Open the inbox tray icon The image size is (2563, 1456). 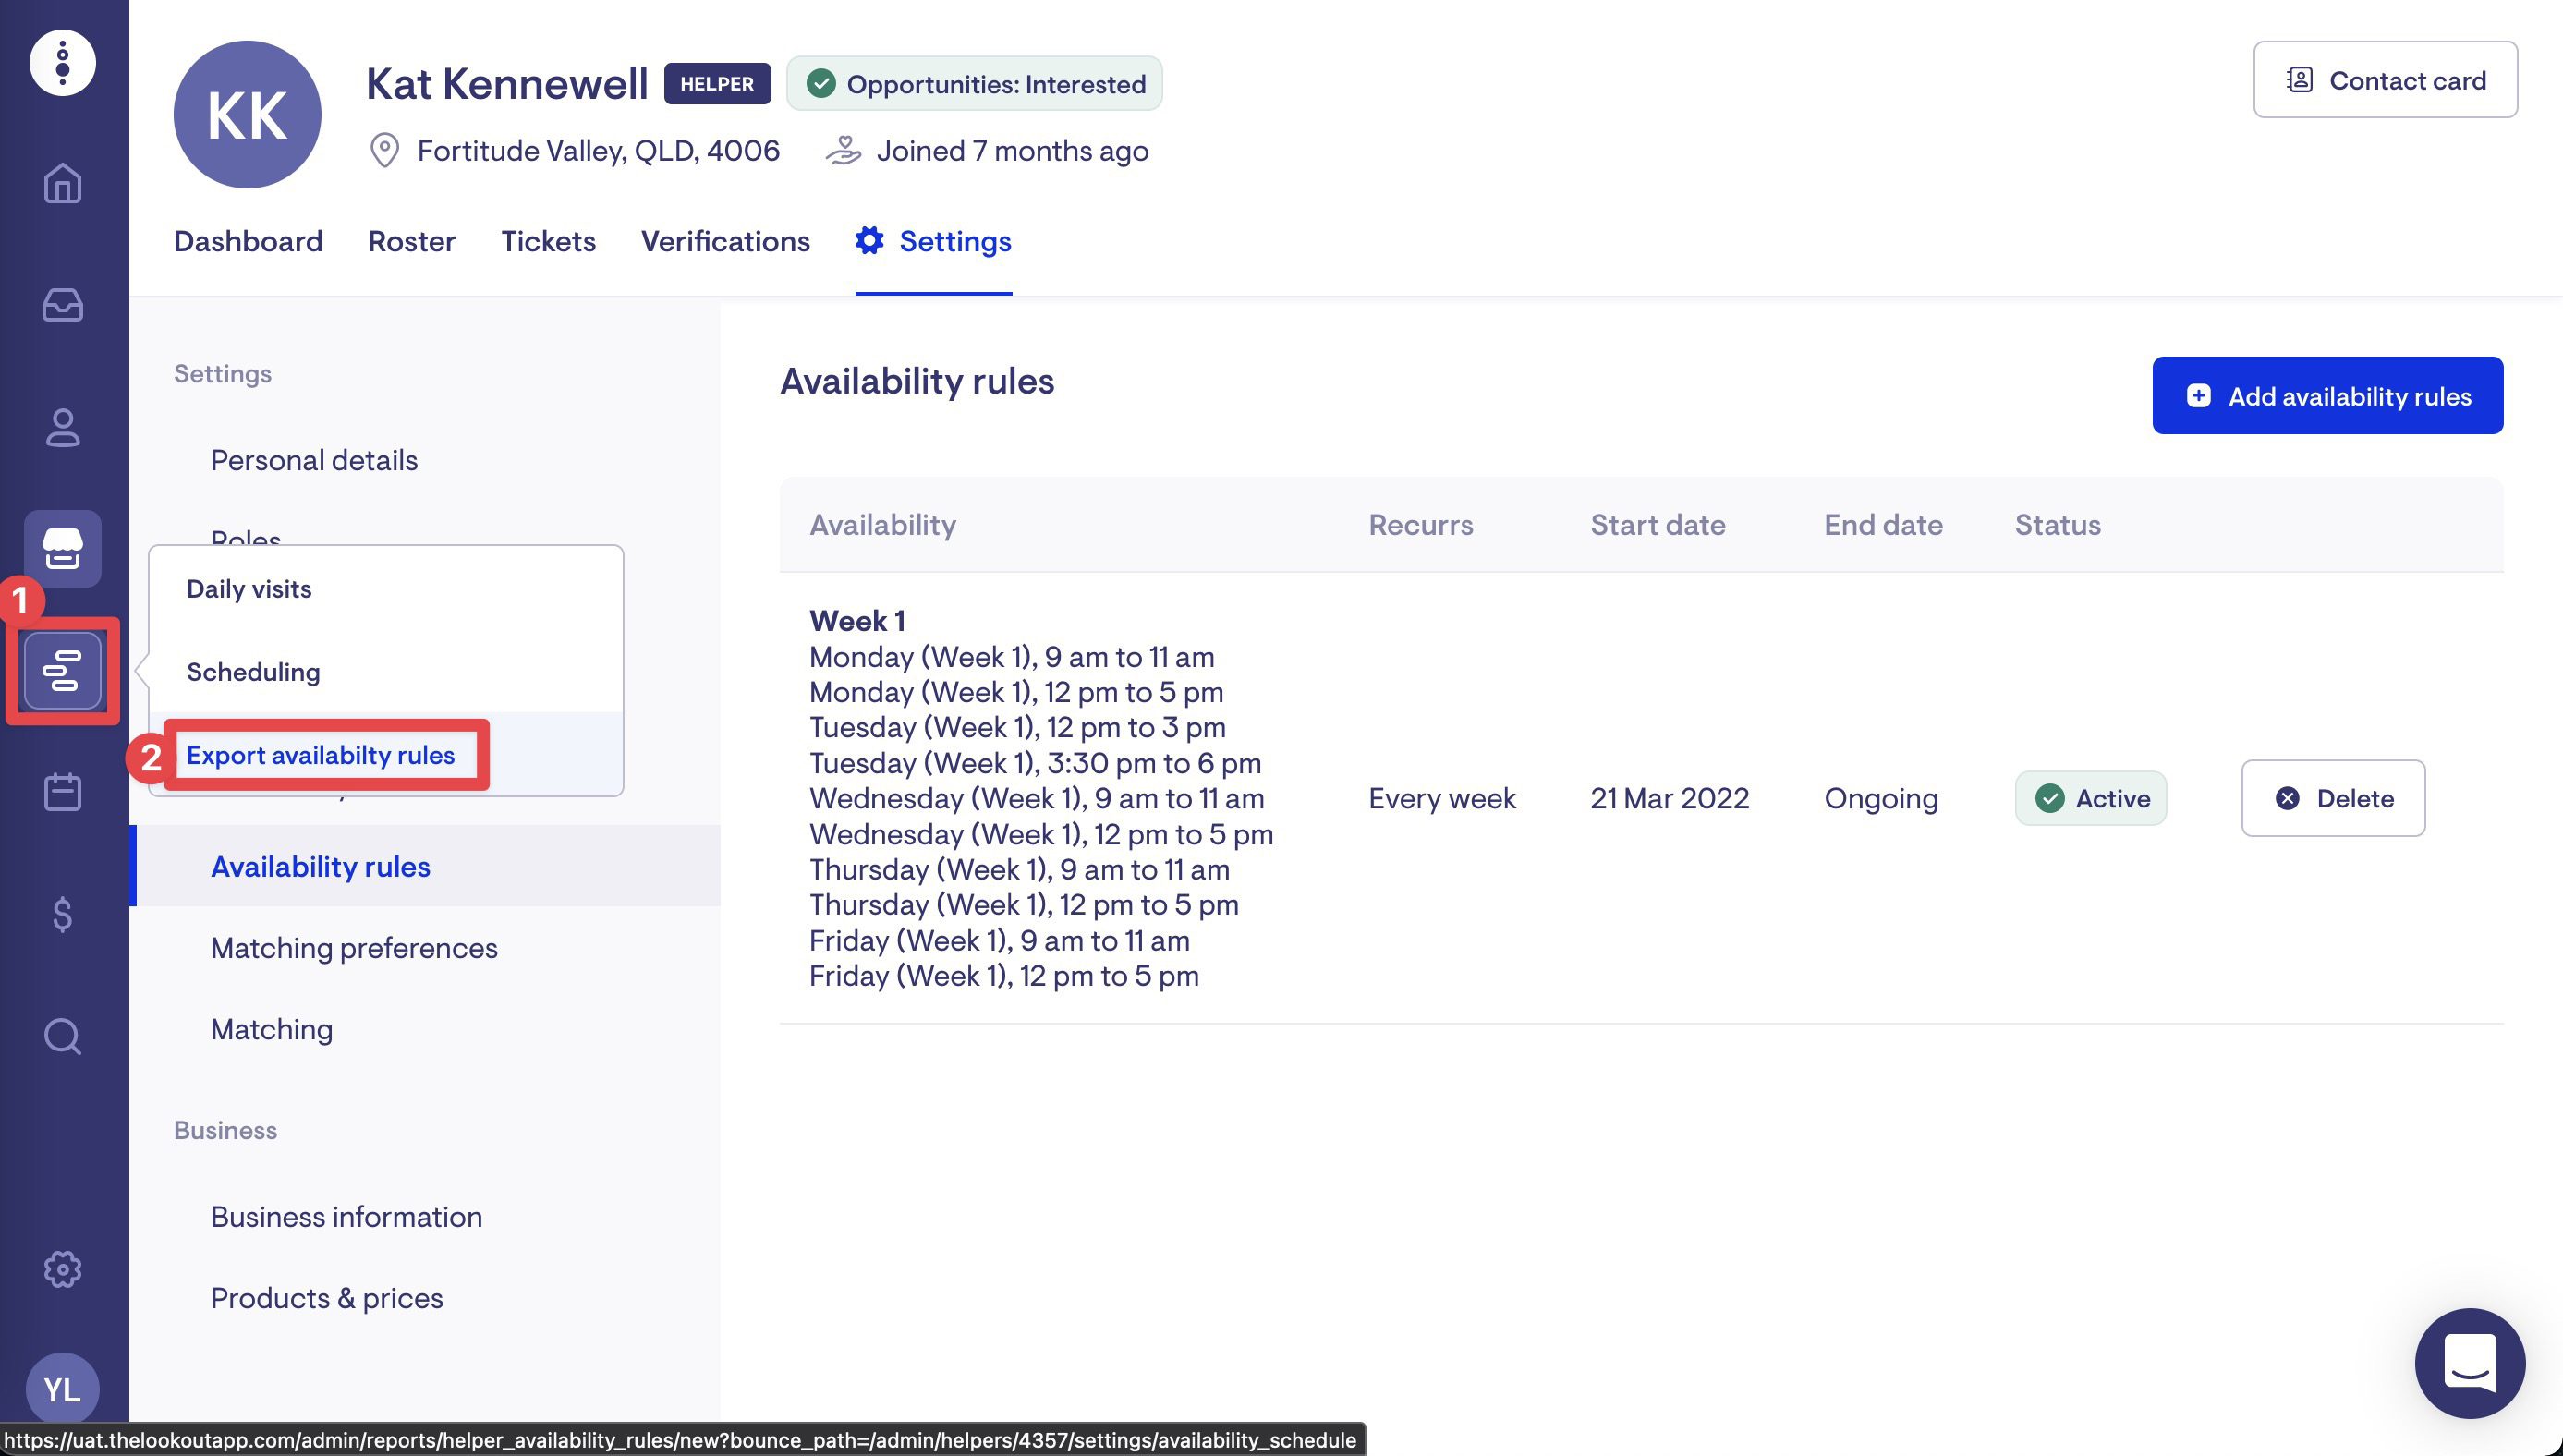(62, 305)
